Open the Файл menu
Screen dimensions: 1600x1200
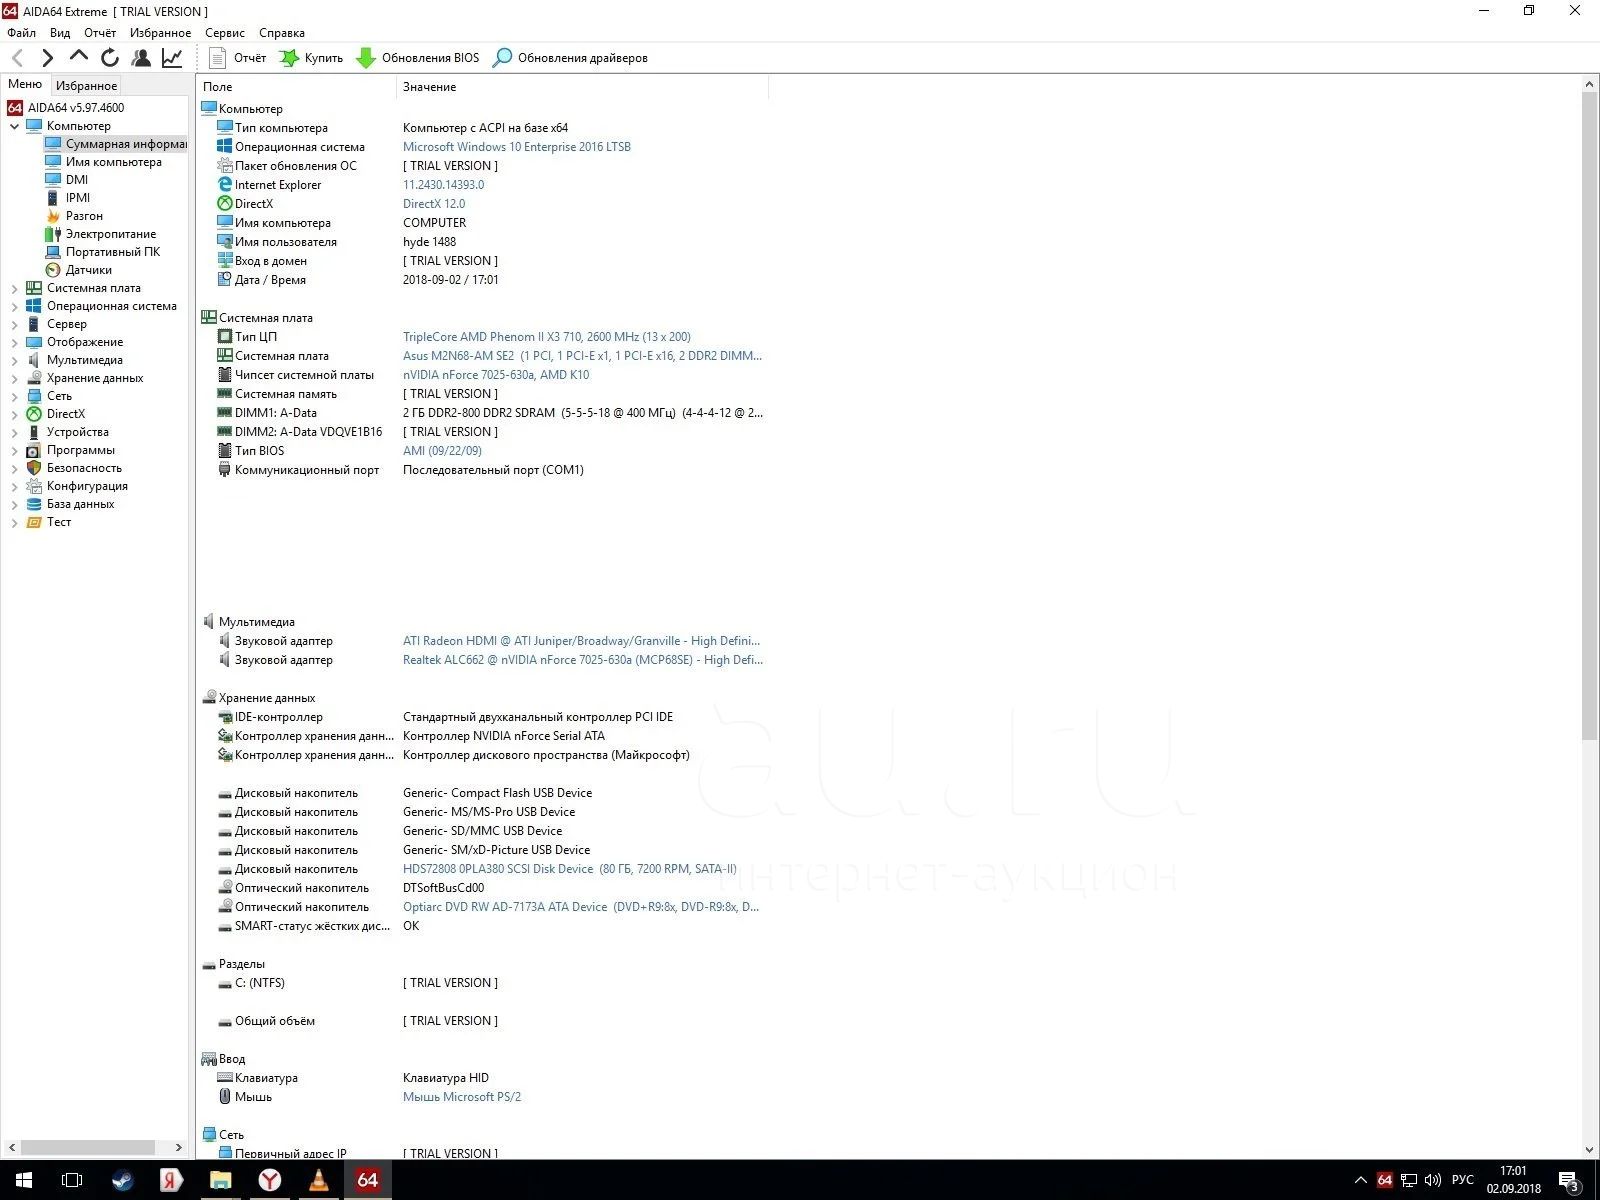click(21, 33)
